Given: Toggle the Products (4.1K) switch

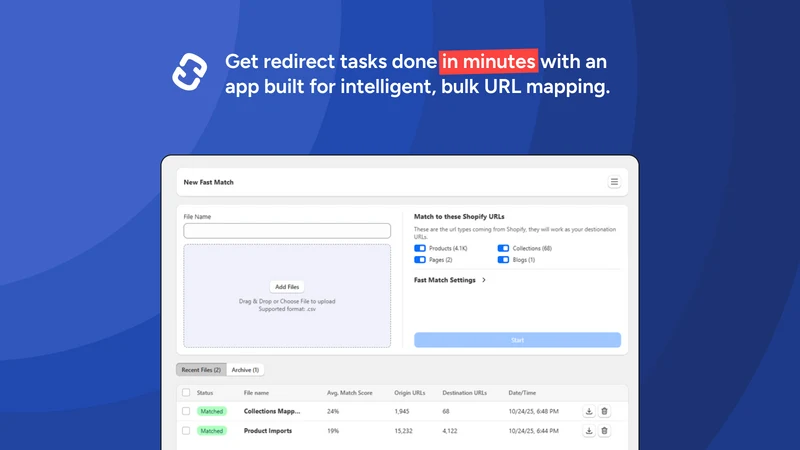Looking at the screenshot, I should 420,248.
